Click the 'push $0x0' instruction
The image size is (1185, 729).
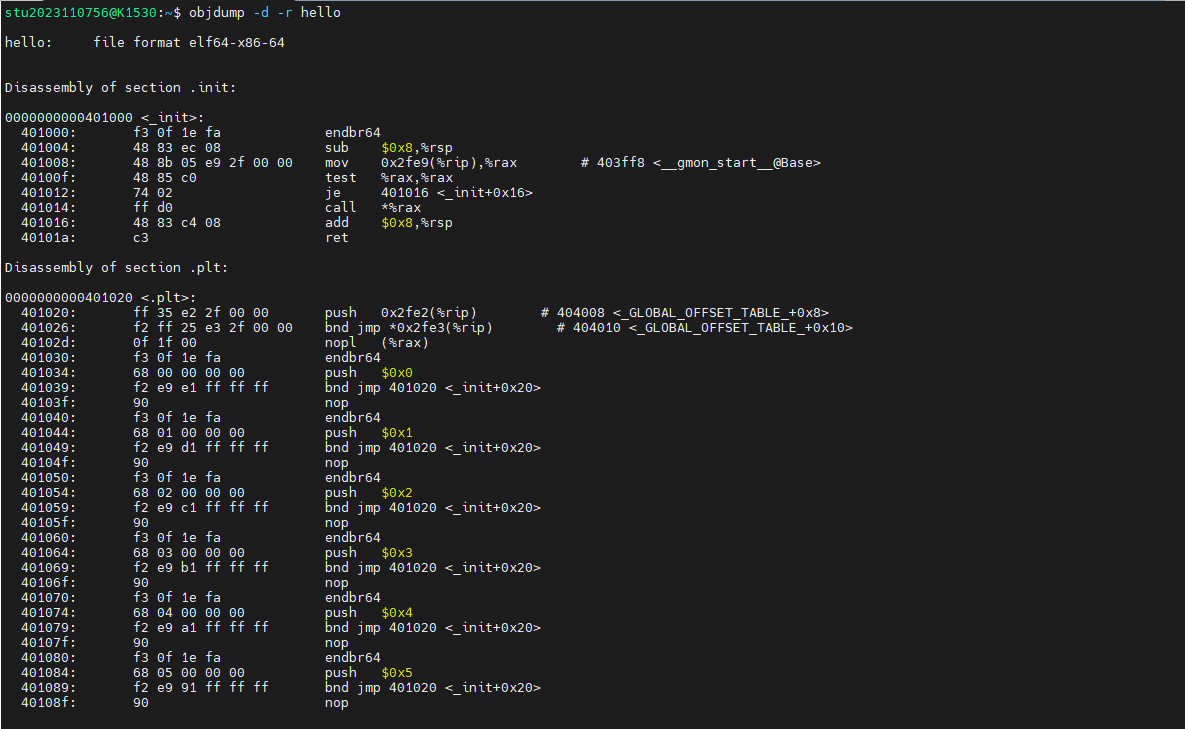[369, 372]
